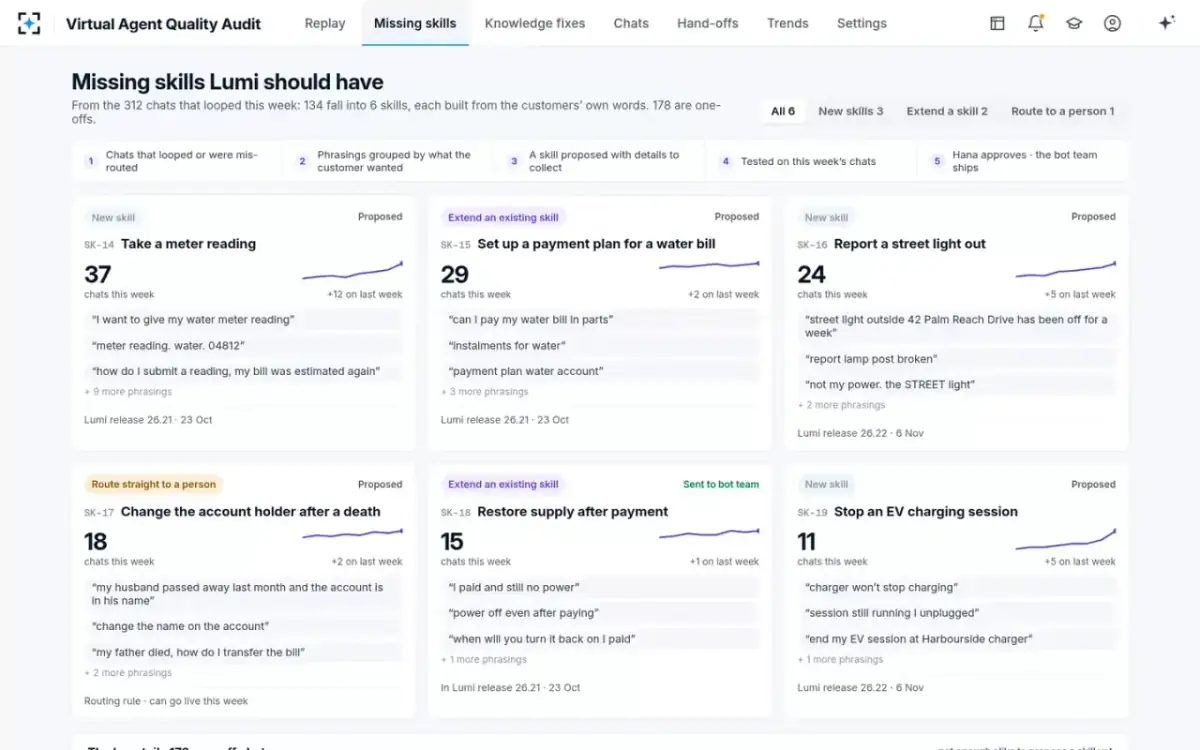Select phrase "charger won't stop charging"

tap(956, 588)
